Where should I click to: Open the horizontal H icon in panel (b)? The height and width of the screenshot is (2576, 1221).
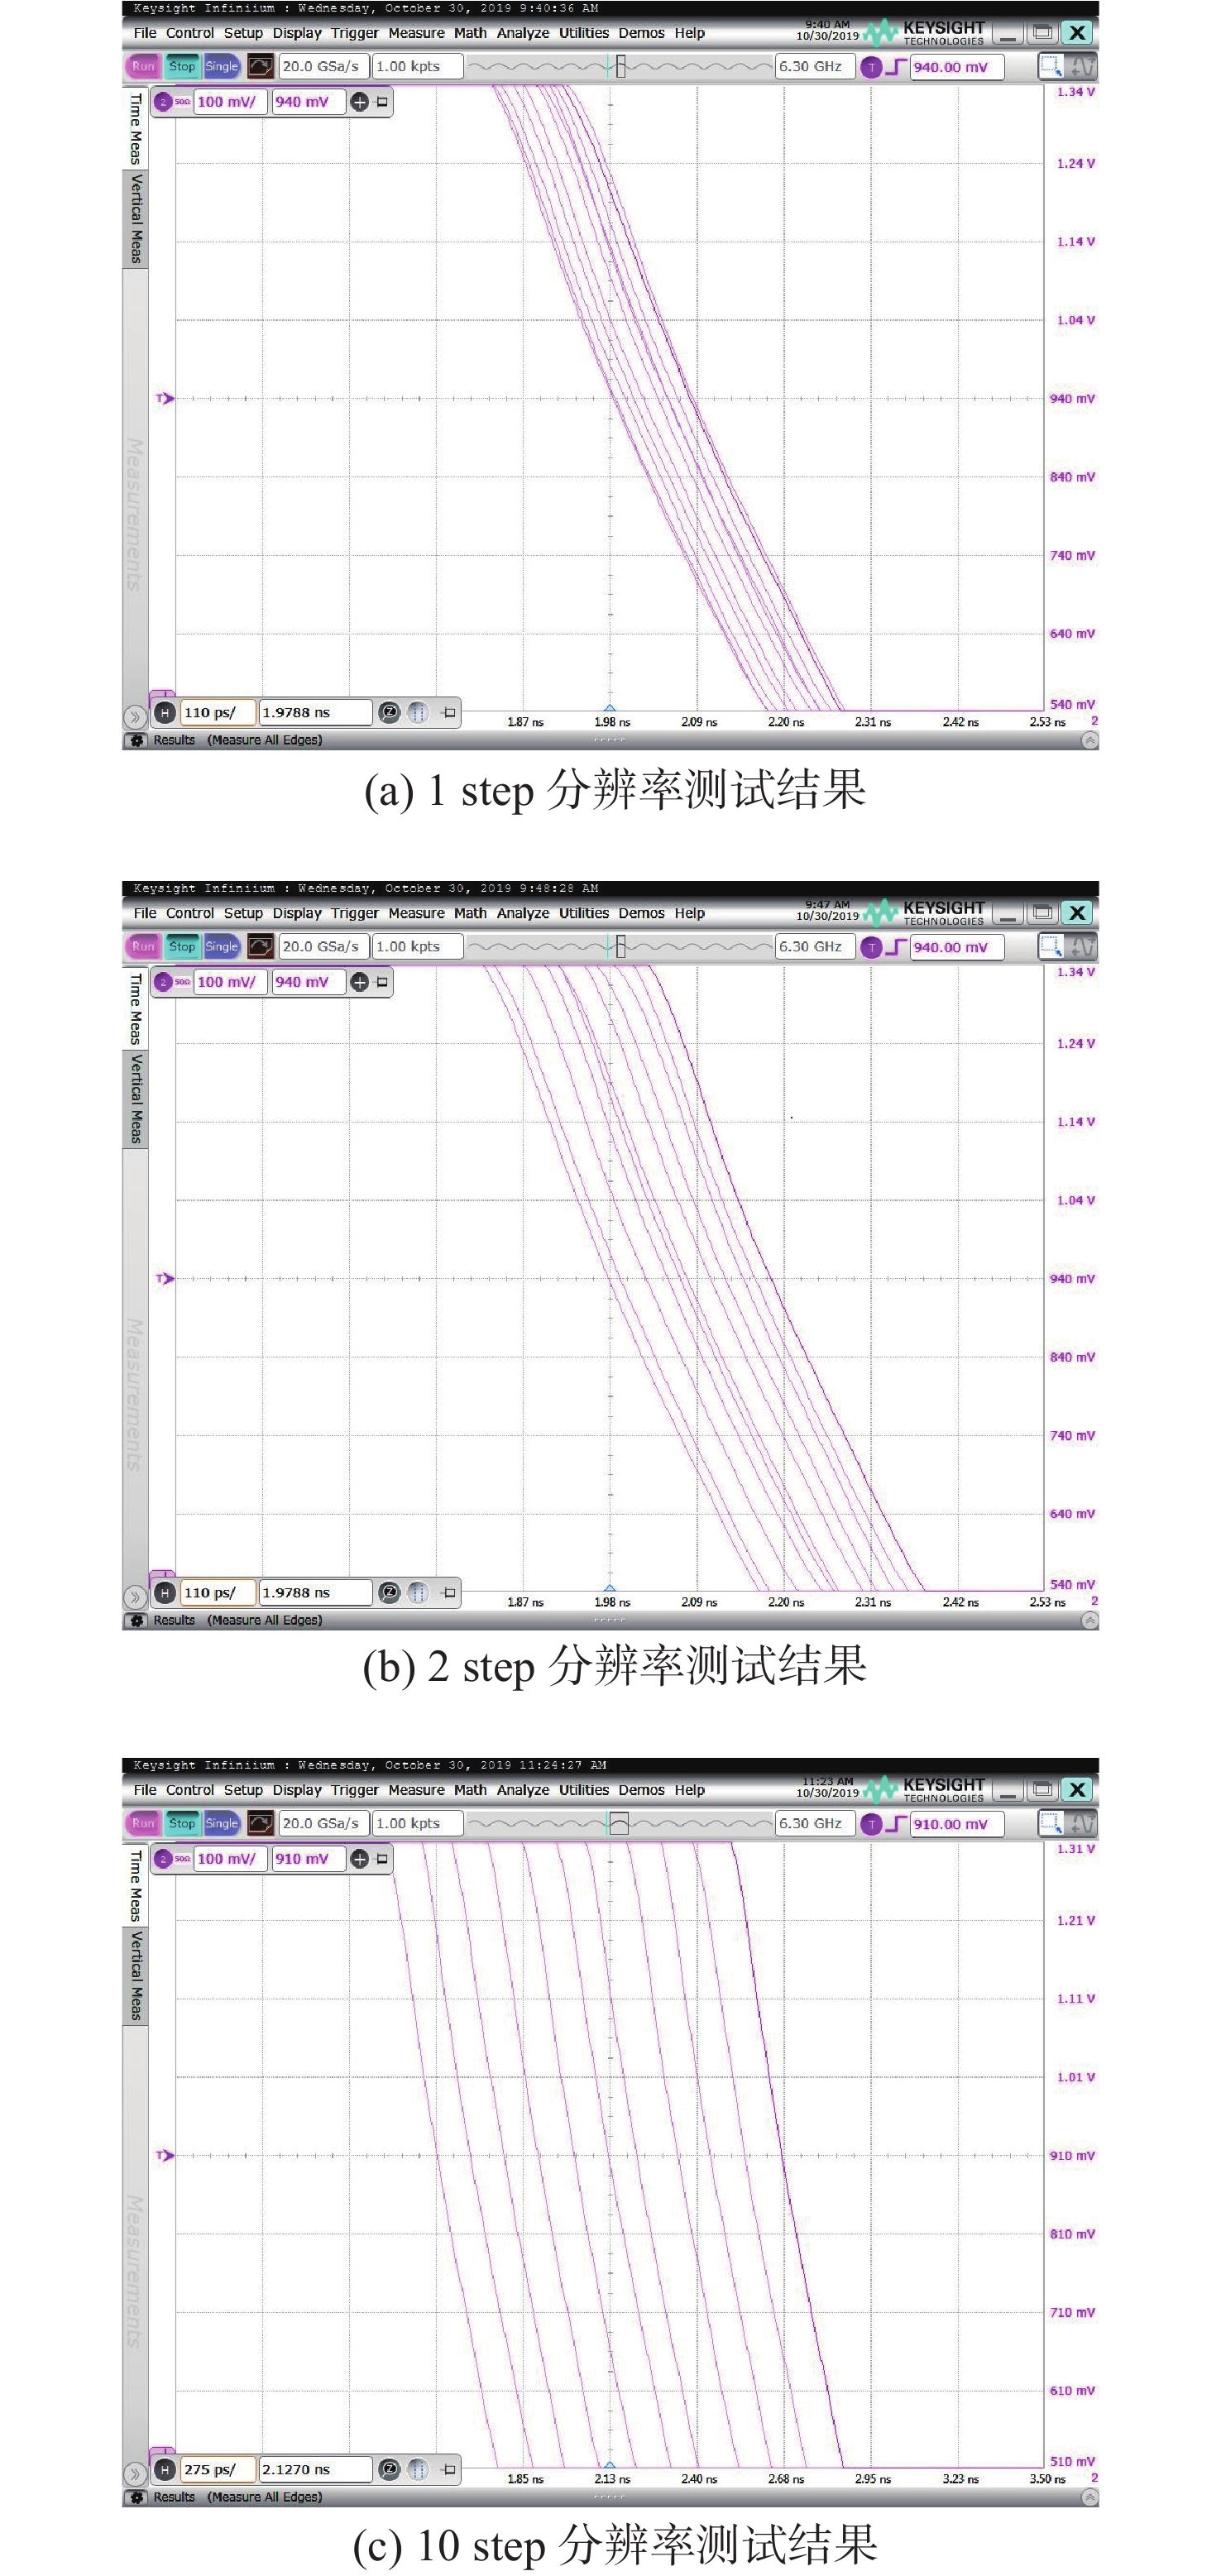(165, 1593)
